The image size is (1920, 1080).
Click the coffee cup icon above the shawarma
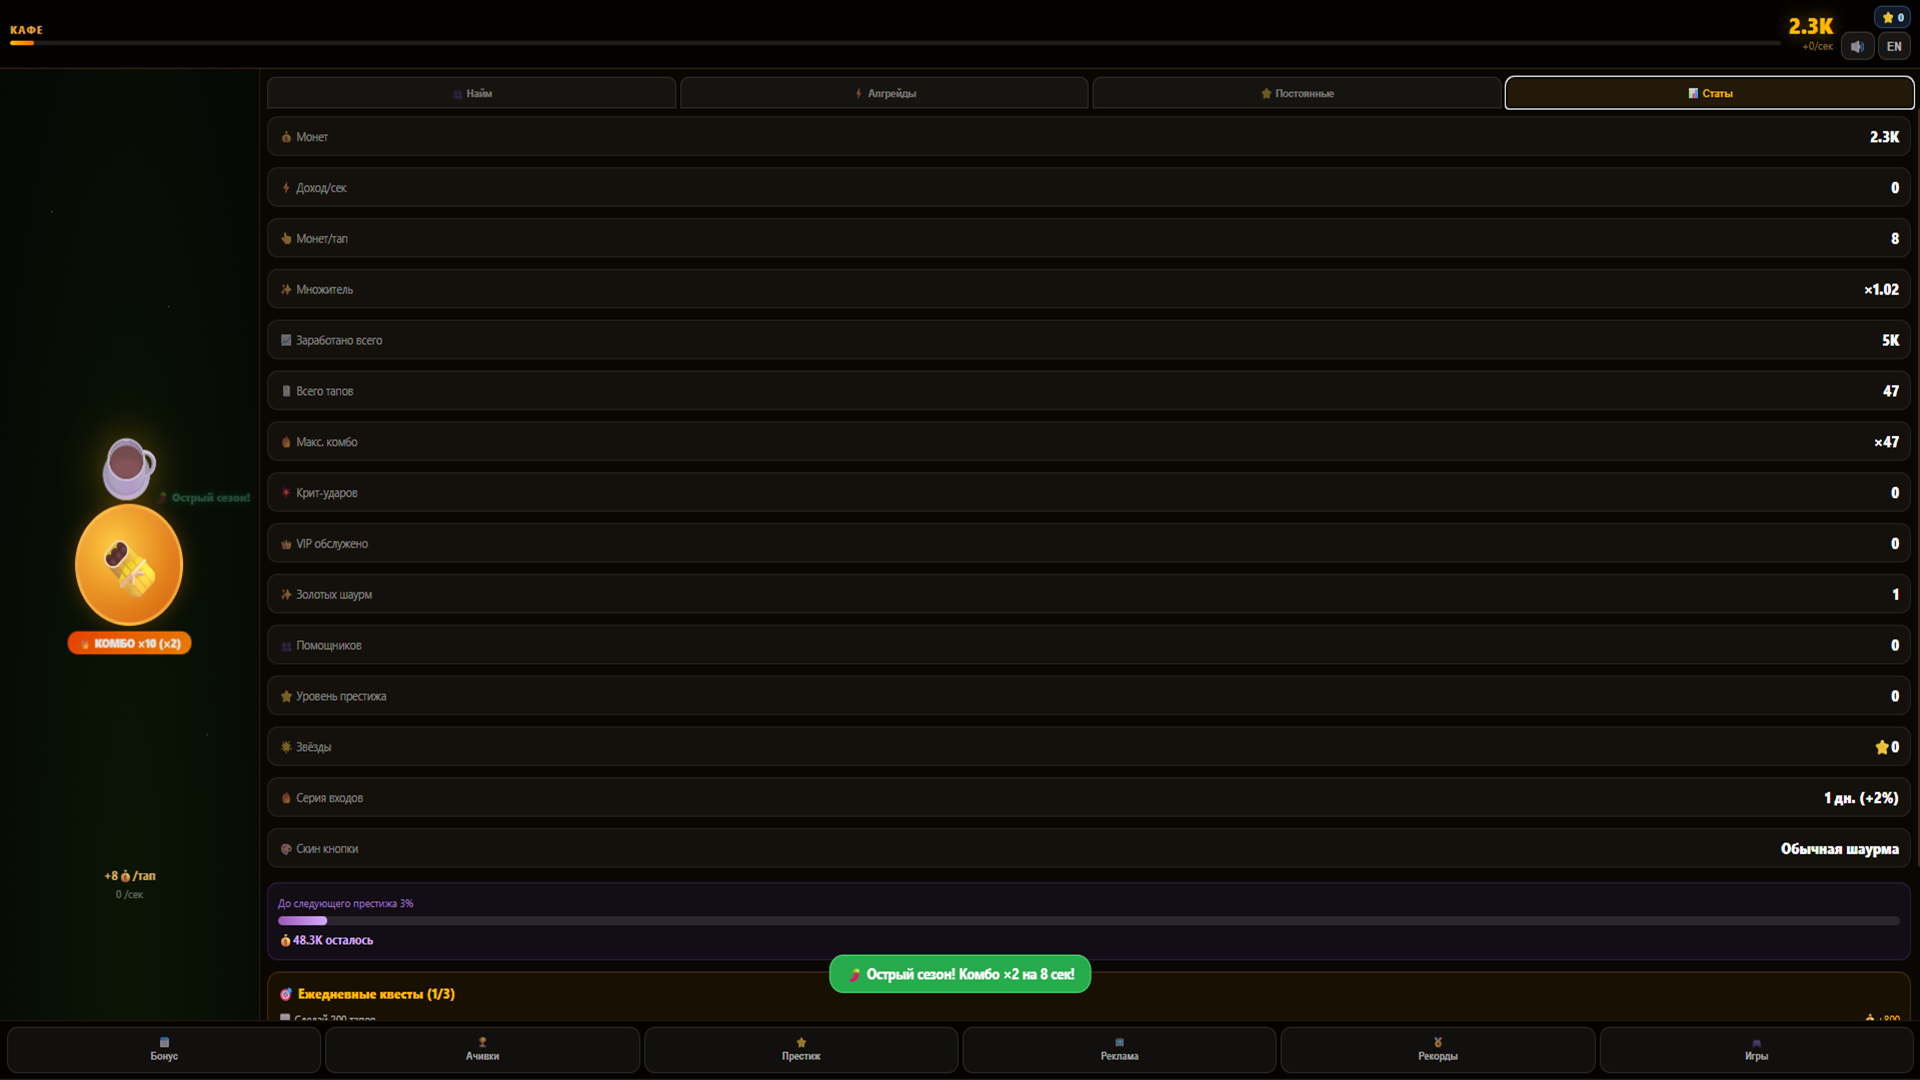[x=128, y=468]
